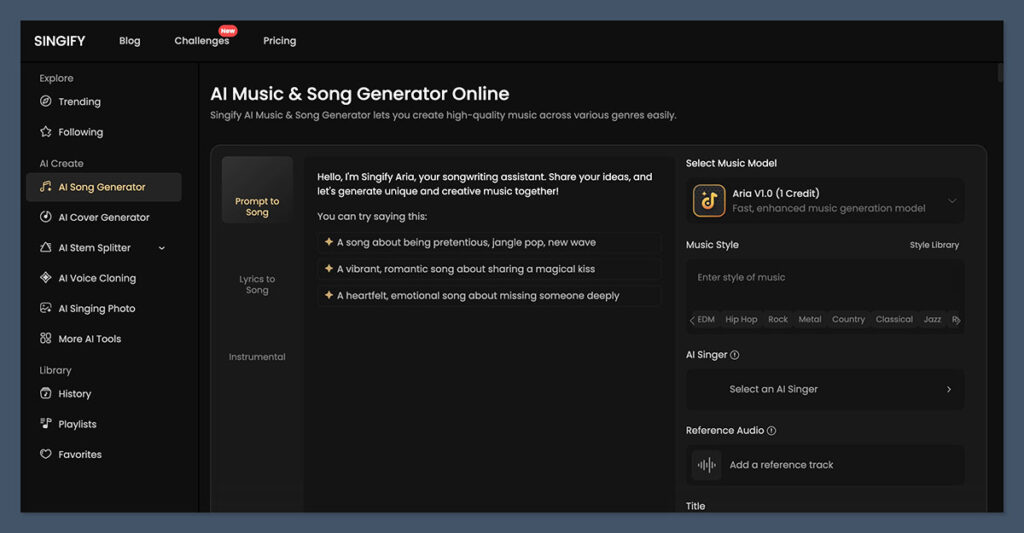Click the Aria V1.0 (1 Credit) model name
This screenshot has width=1024, height=533.
click(776, 193)
